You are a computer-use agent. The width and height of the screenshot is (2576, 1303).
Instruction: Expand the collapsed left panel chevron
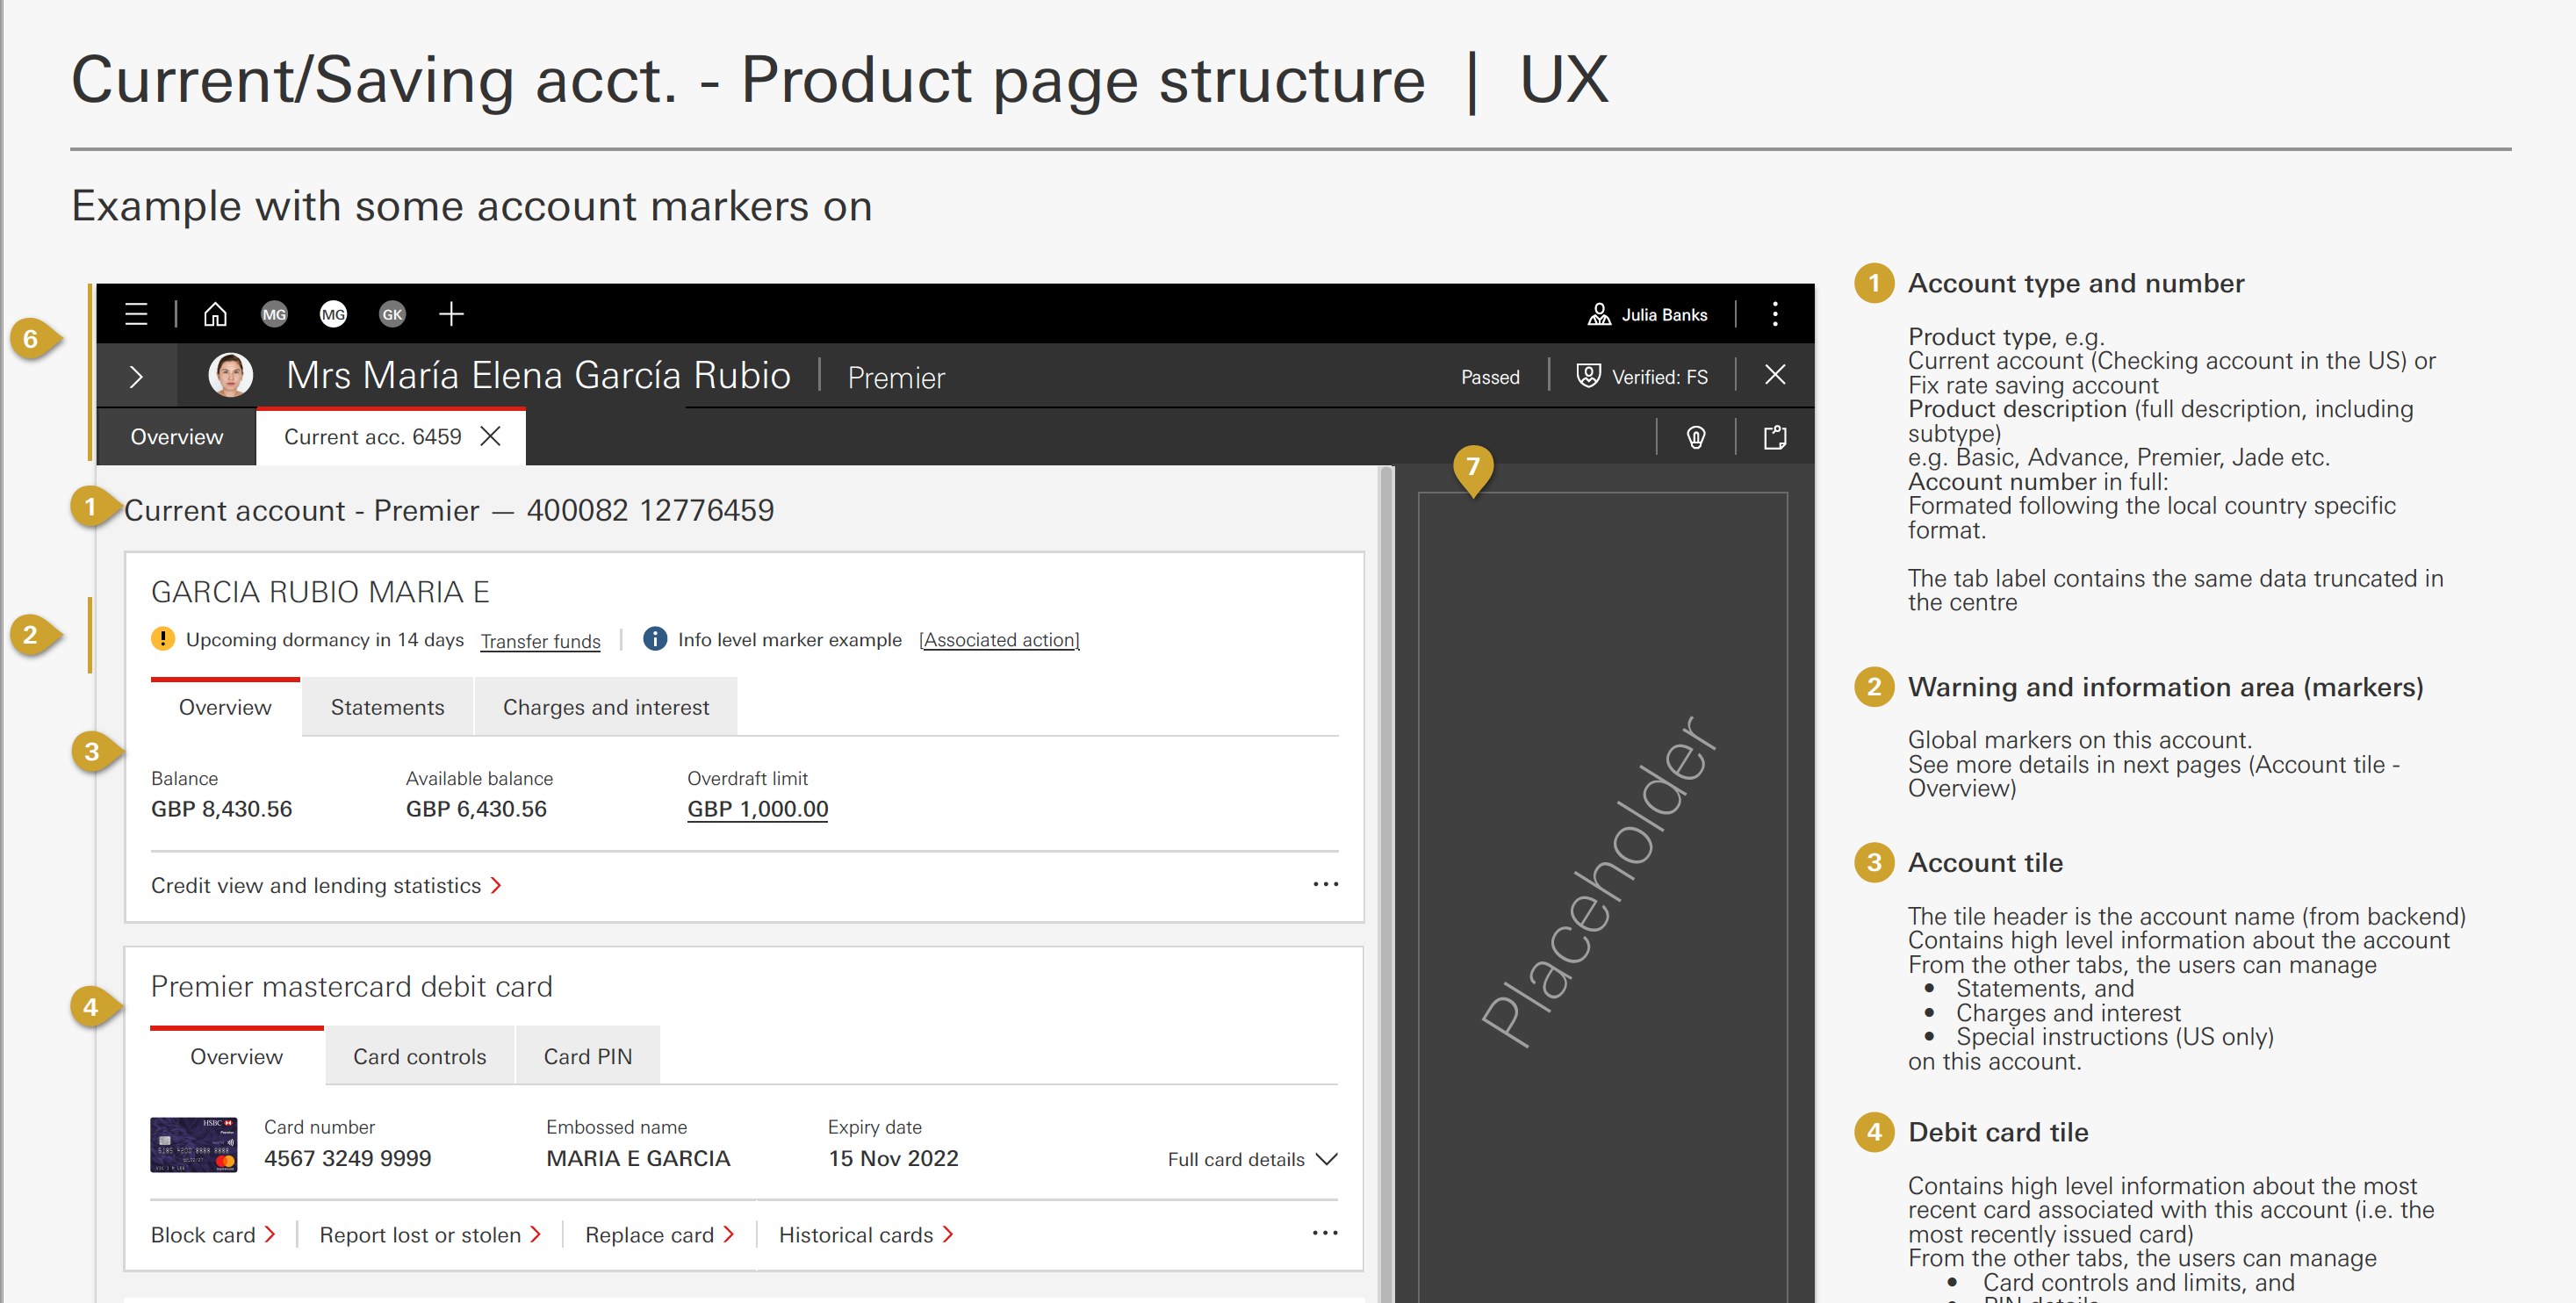pyautogui.click(x=136, y=376)
